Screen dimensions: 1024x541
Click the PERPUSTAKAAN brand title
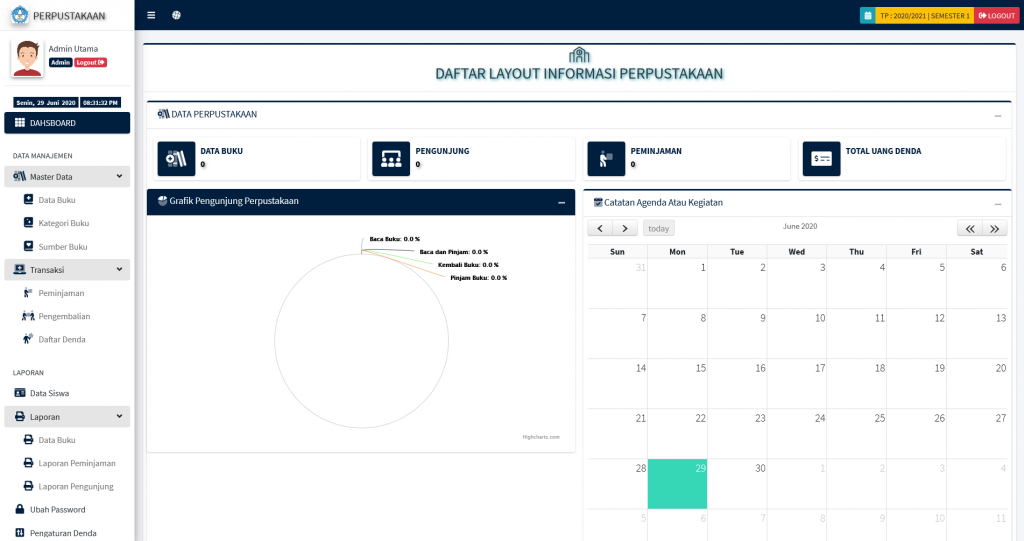tap(69, 16)
